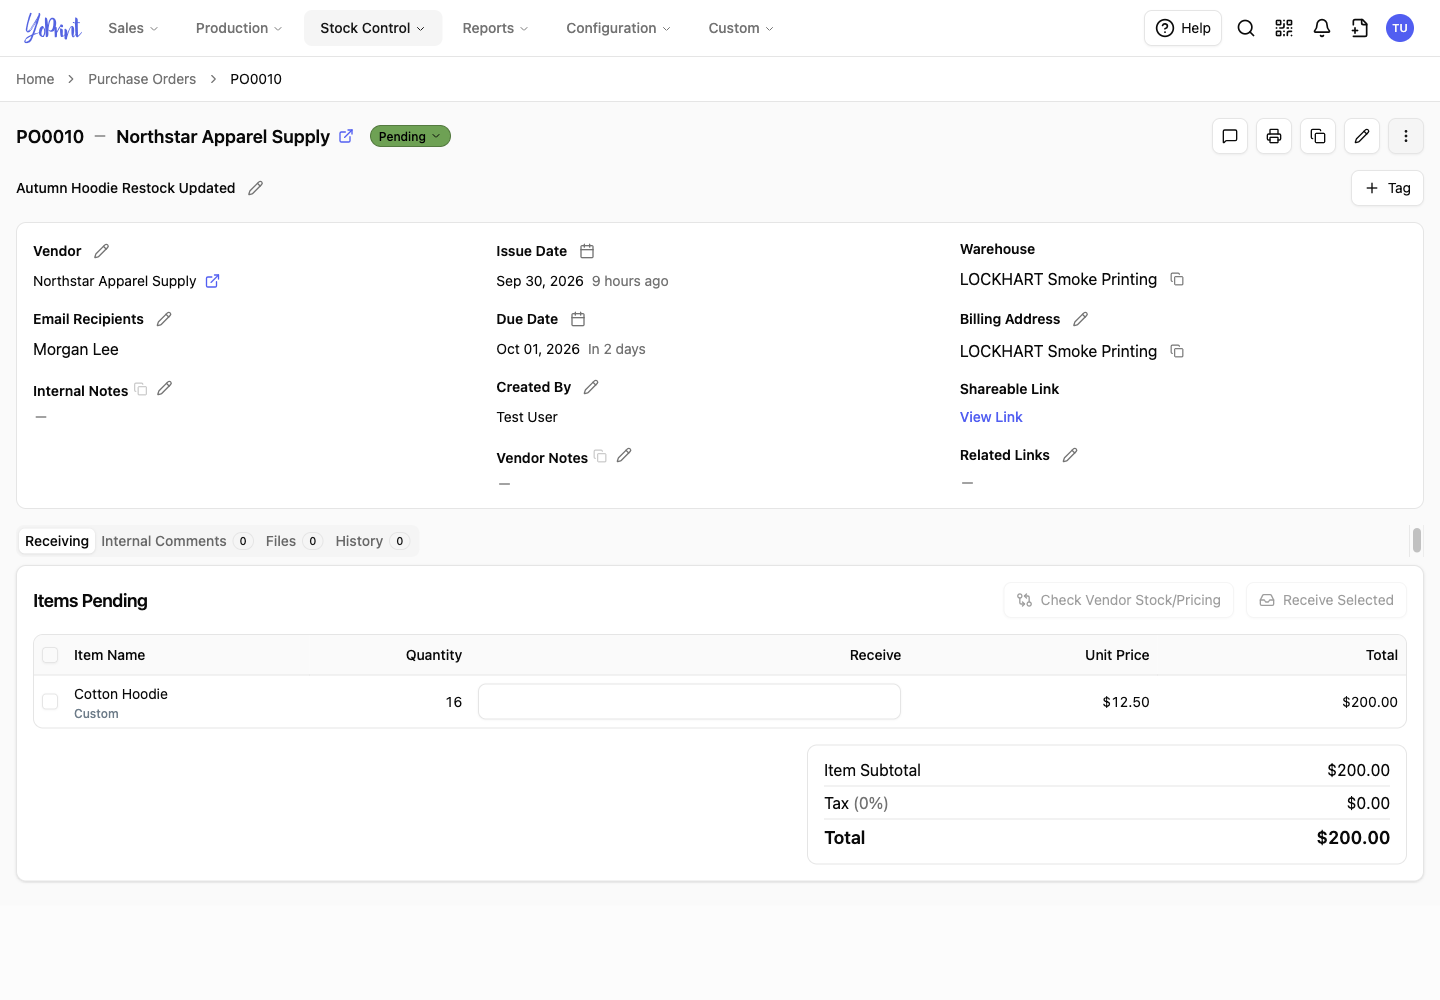Screen dimensions: 1440x1000
Task: Open the Pending status dropdown
Action: coord(410,136)
